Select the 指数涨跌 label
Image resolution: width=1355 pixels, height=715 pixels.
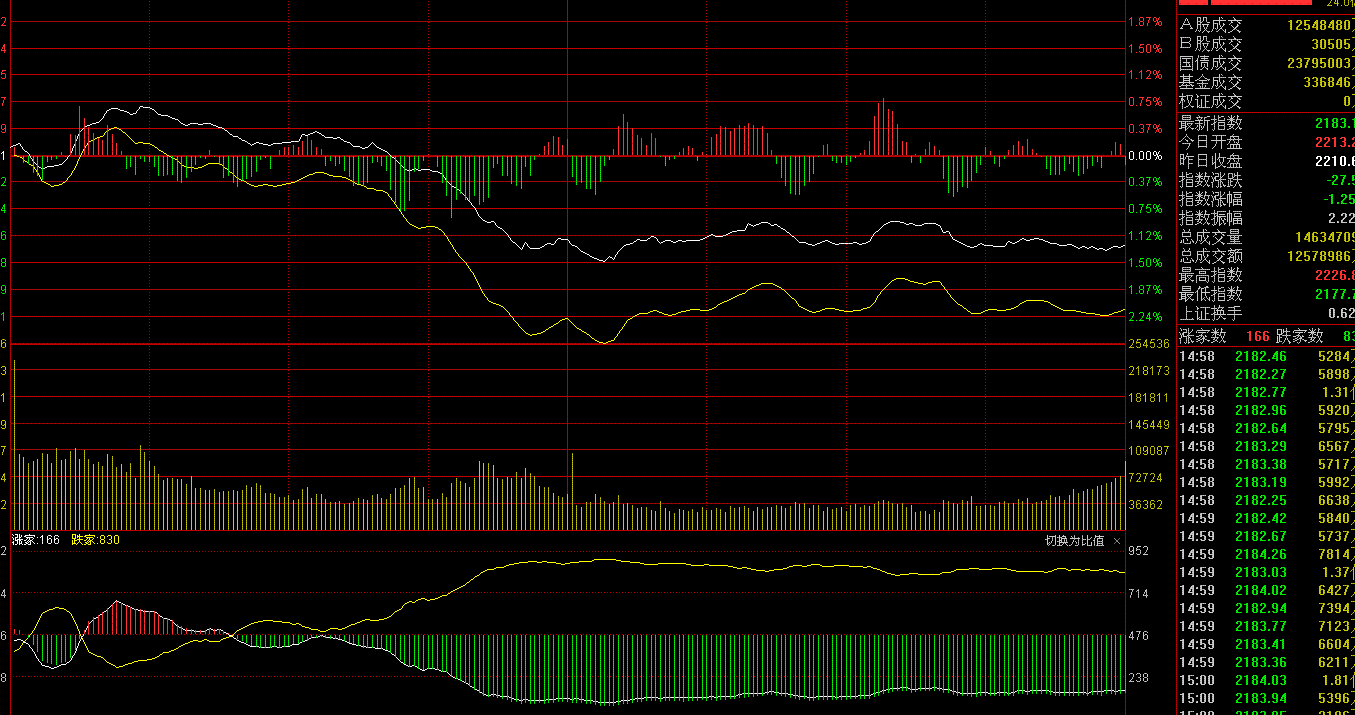(1210, 180)
